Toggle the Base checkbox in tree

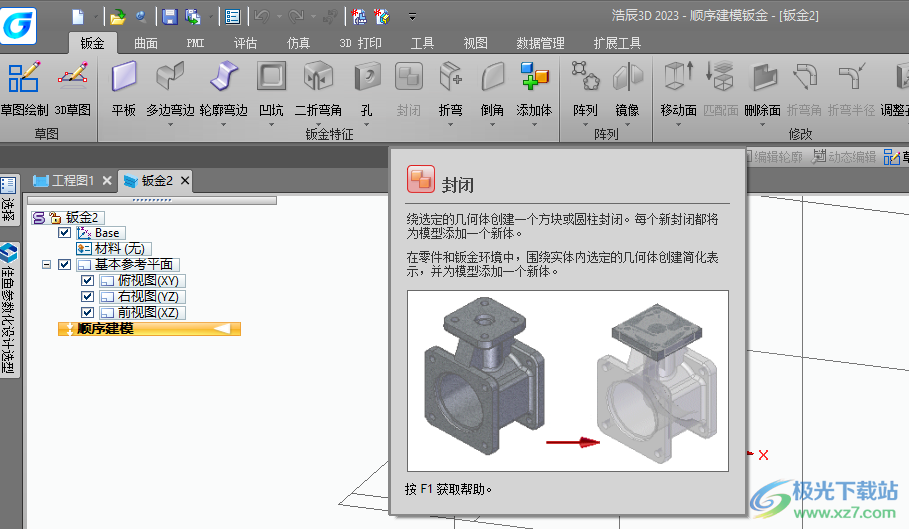(65, 233)
